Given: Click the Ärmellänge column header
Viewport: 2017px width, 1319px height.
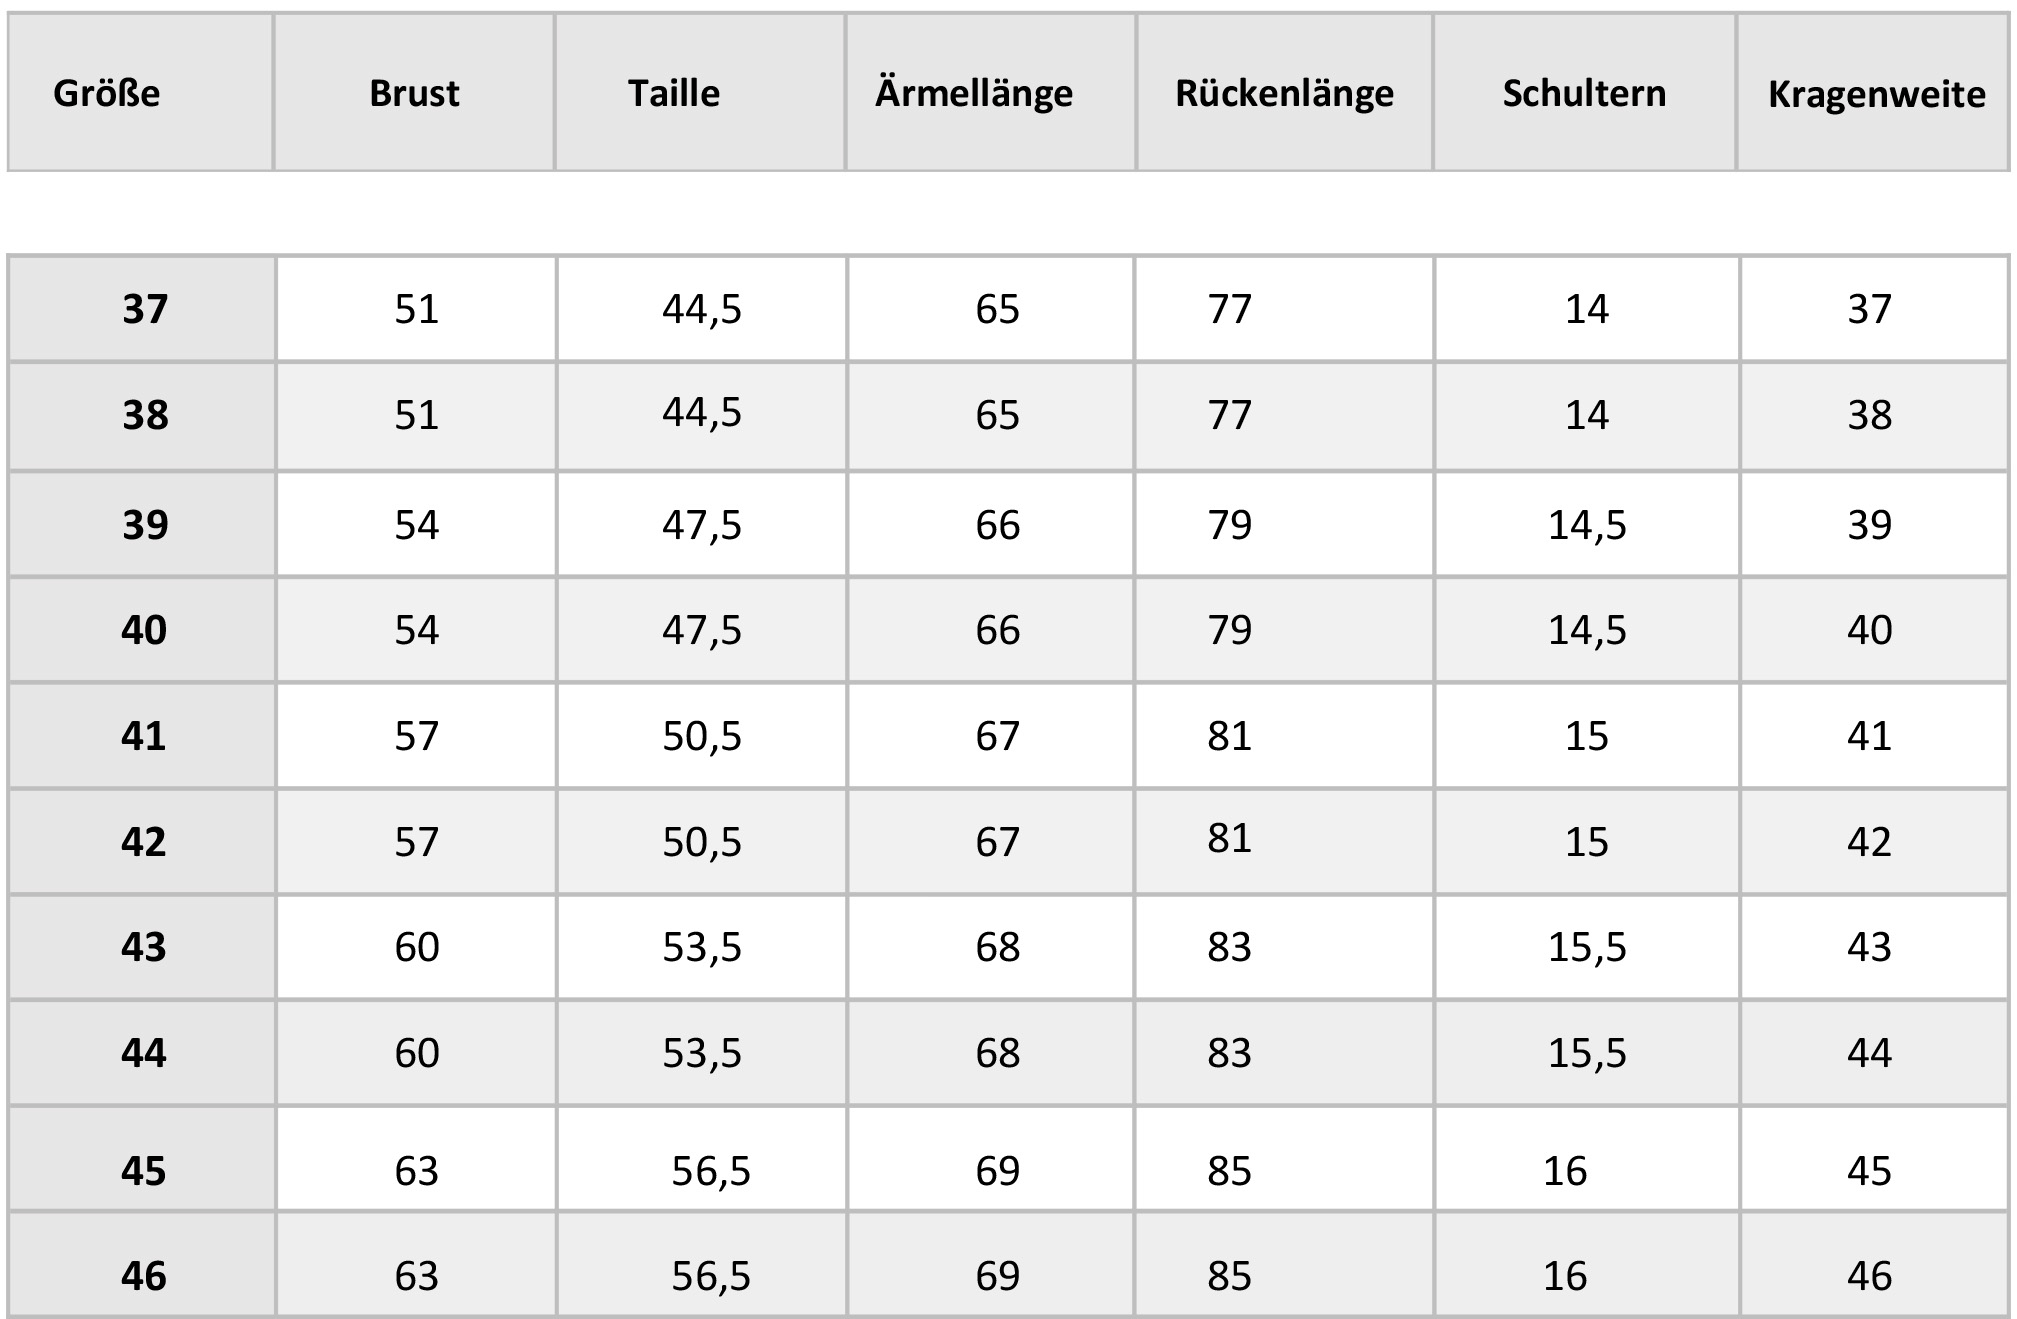Looking at the screenshot, I should point(974,93).
